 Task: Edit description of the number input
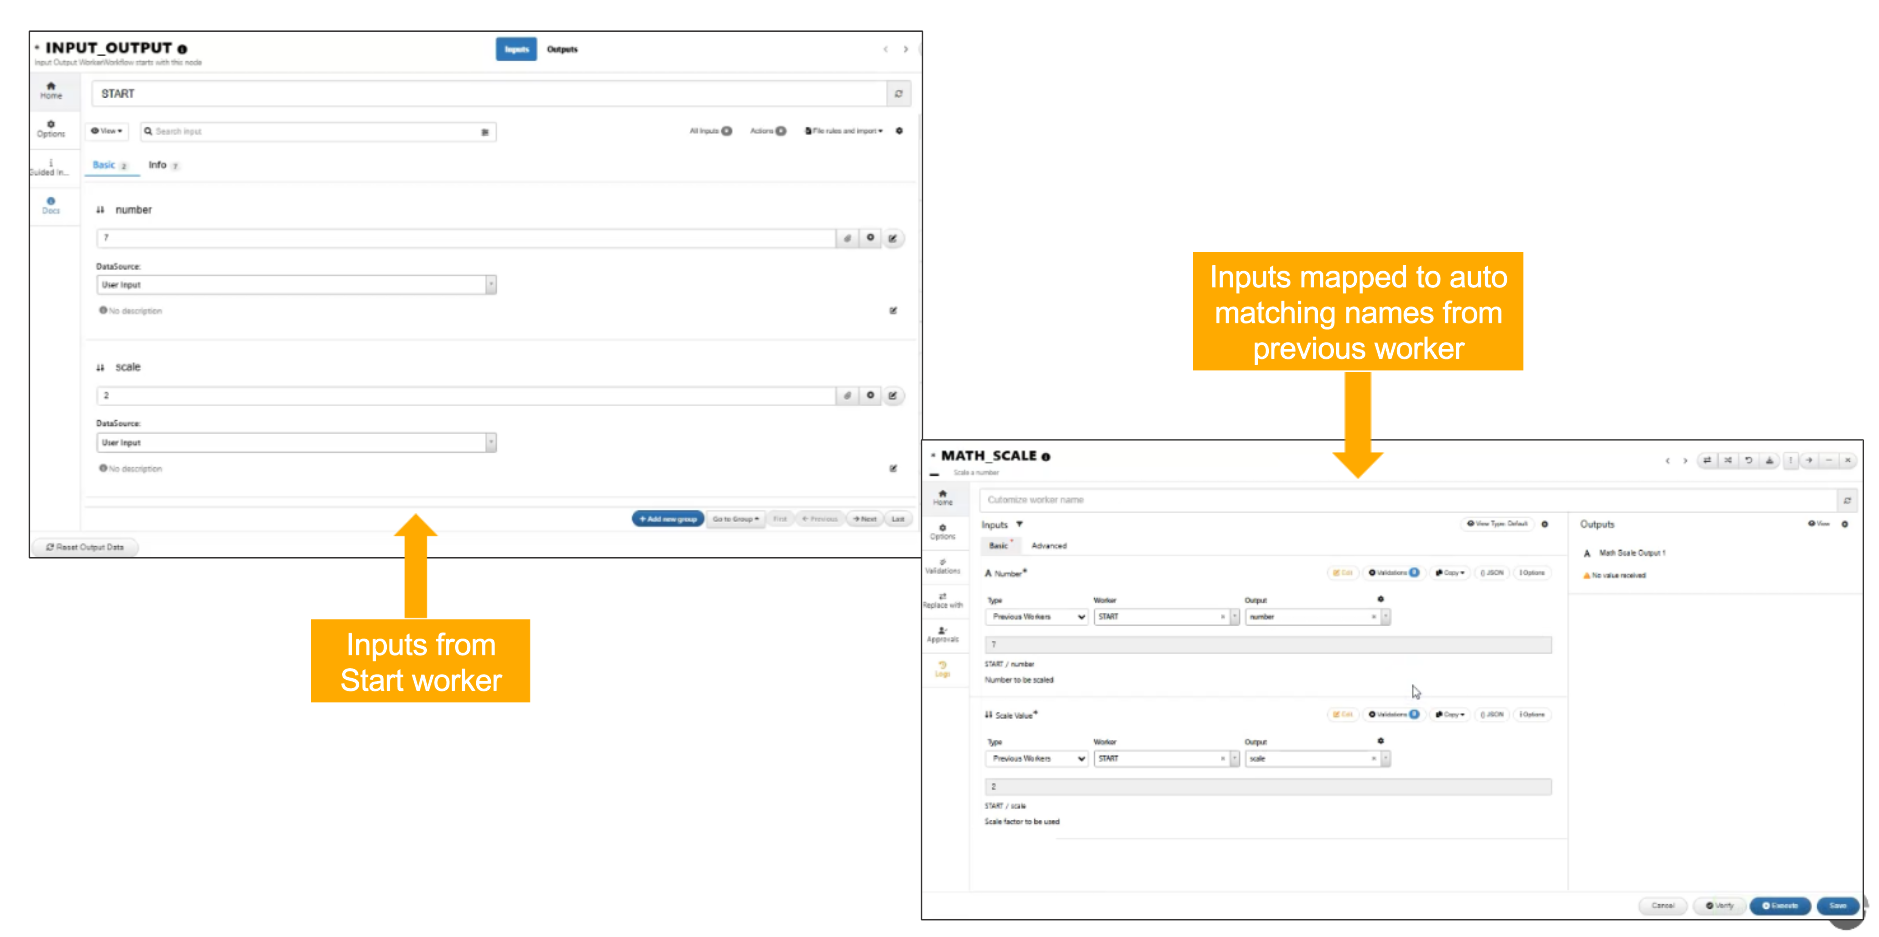coord(893,311)
